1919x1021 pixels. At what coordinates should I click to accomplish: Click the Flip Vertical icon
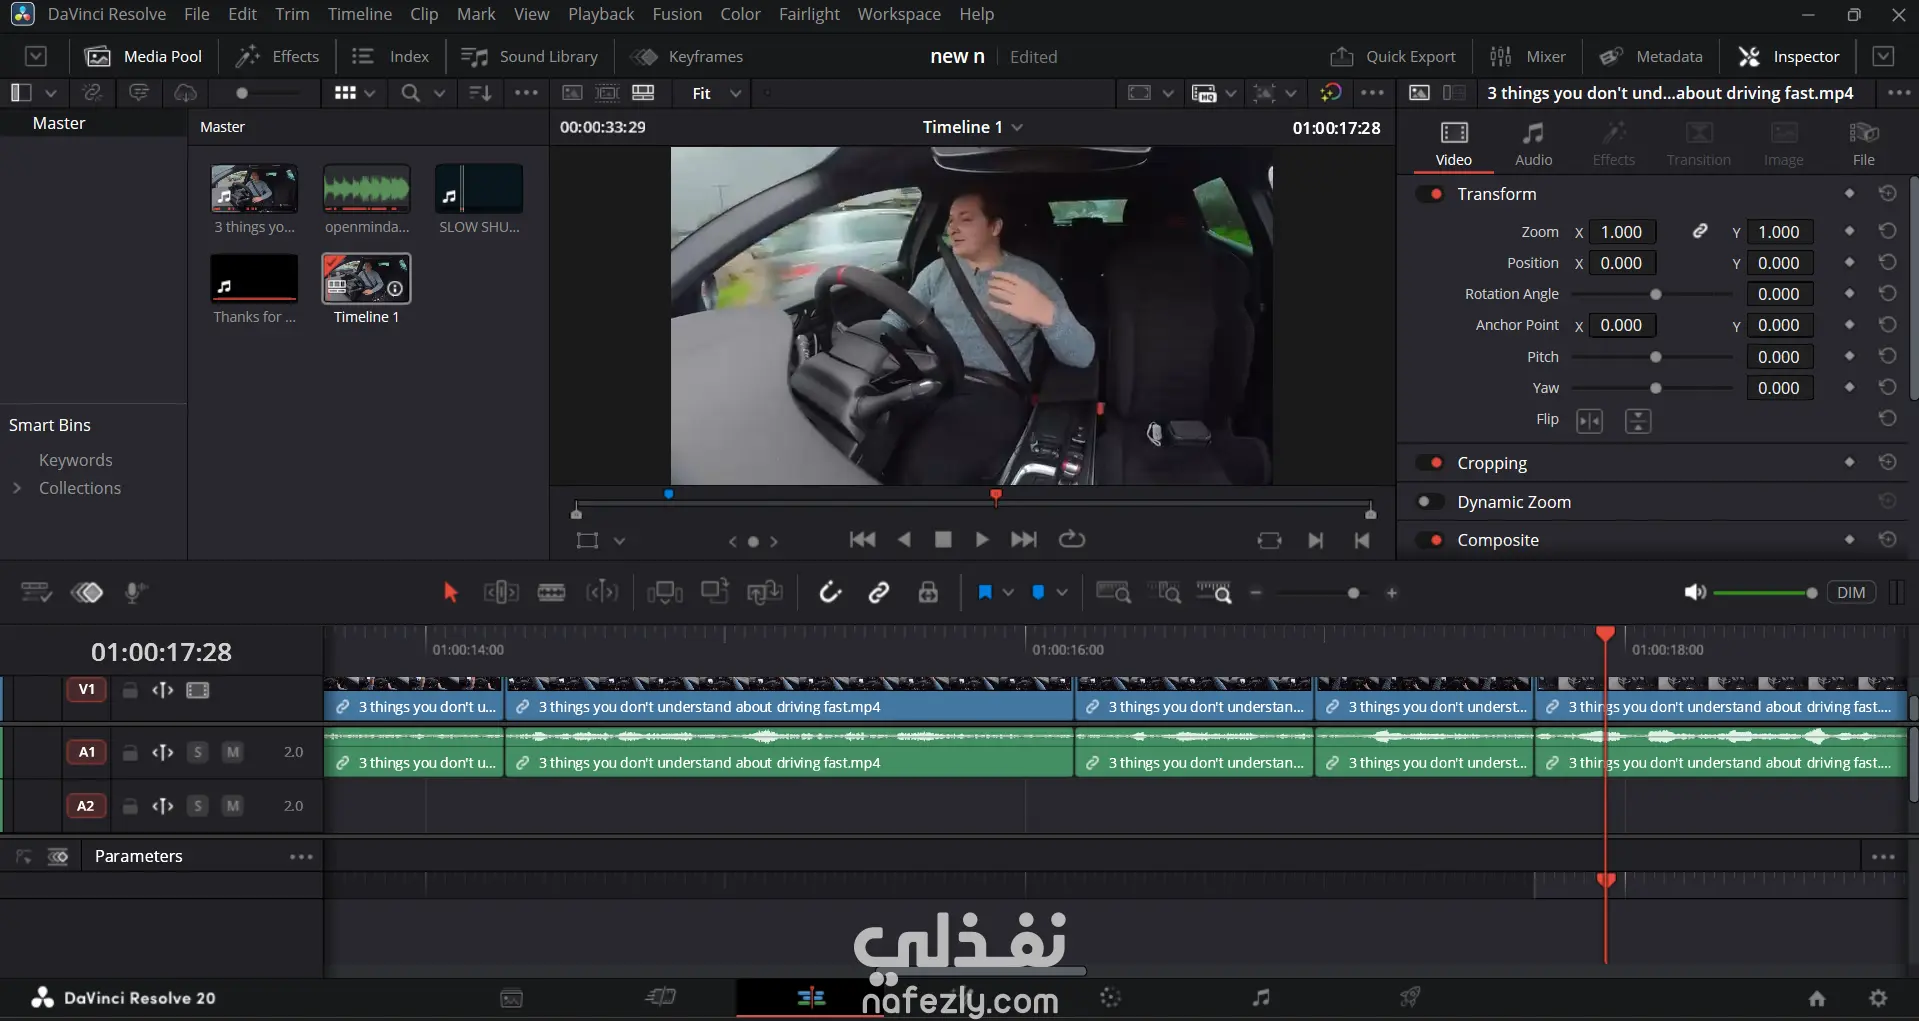pos(1638,421)
